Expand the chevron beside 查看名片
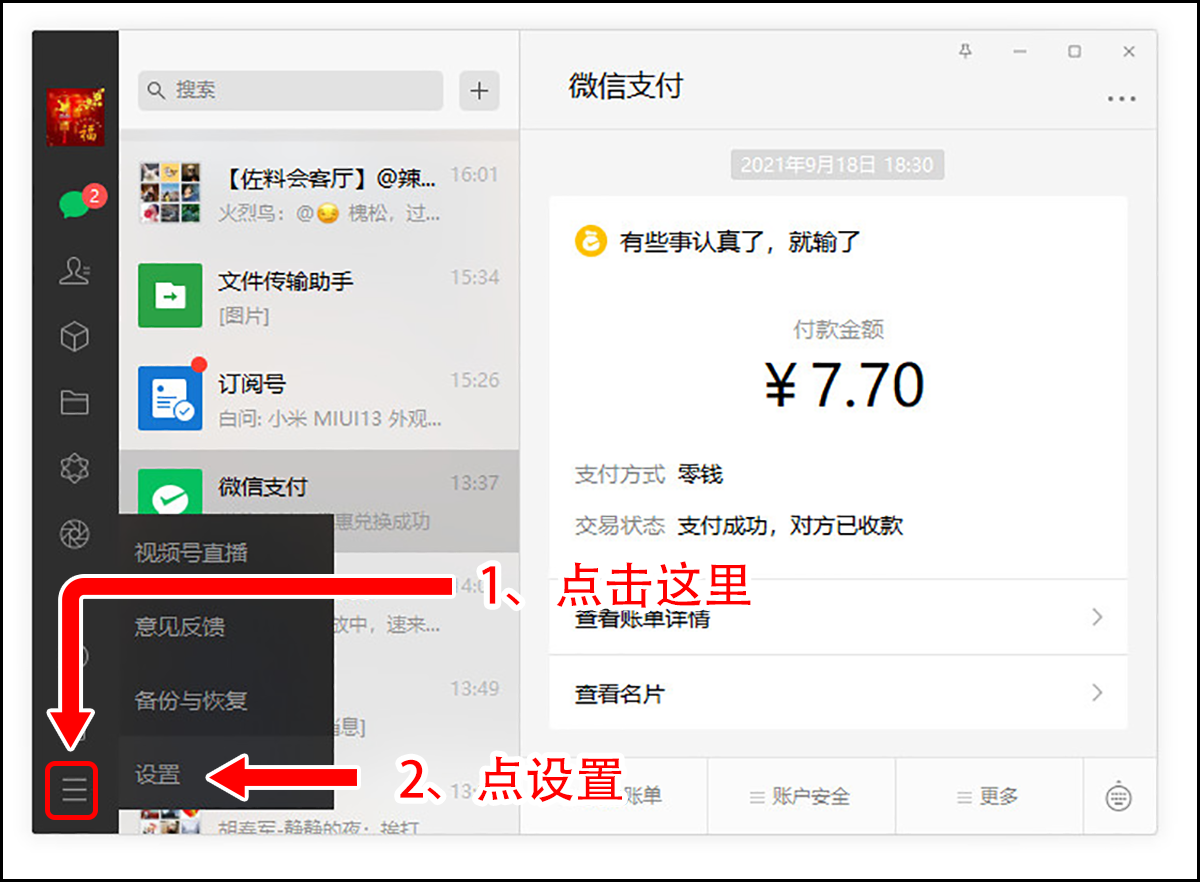1200x882 pixels. (x=1097, y=692)
